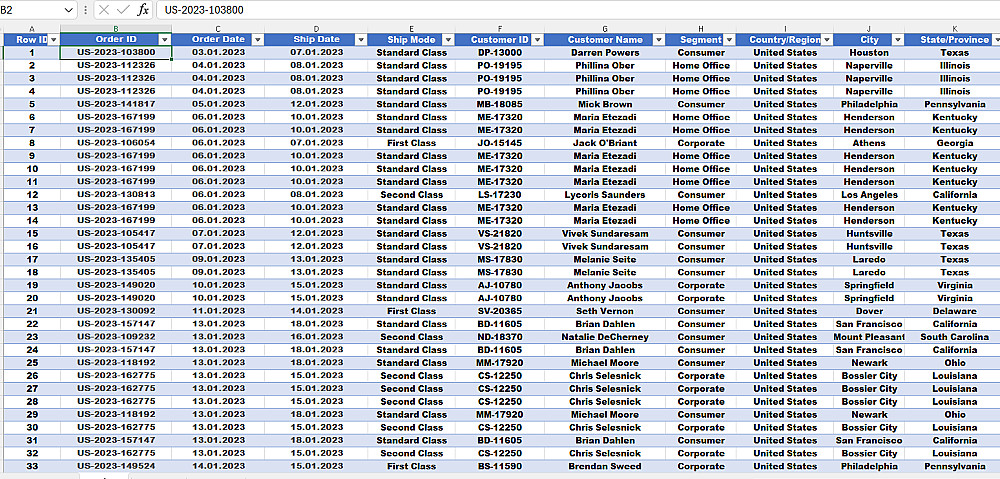This screenshot has height=479, width=1000.
Task: Open the Ship Mode filter dropdown
Action: pyautogui.click(x=448, y=40)
